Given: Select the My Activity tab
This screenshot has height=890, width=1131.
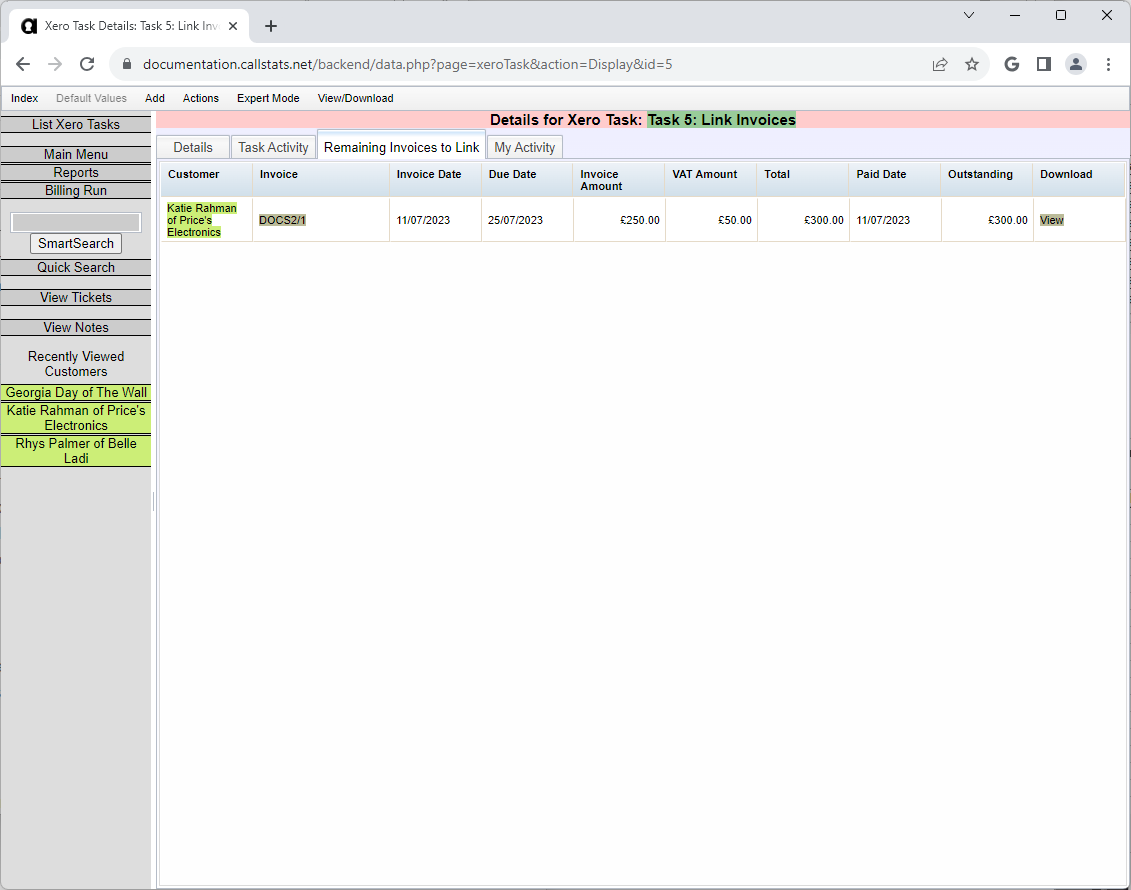Looking at the screenshot, I should point(524,146).
